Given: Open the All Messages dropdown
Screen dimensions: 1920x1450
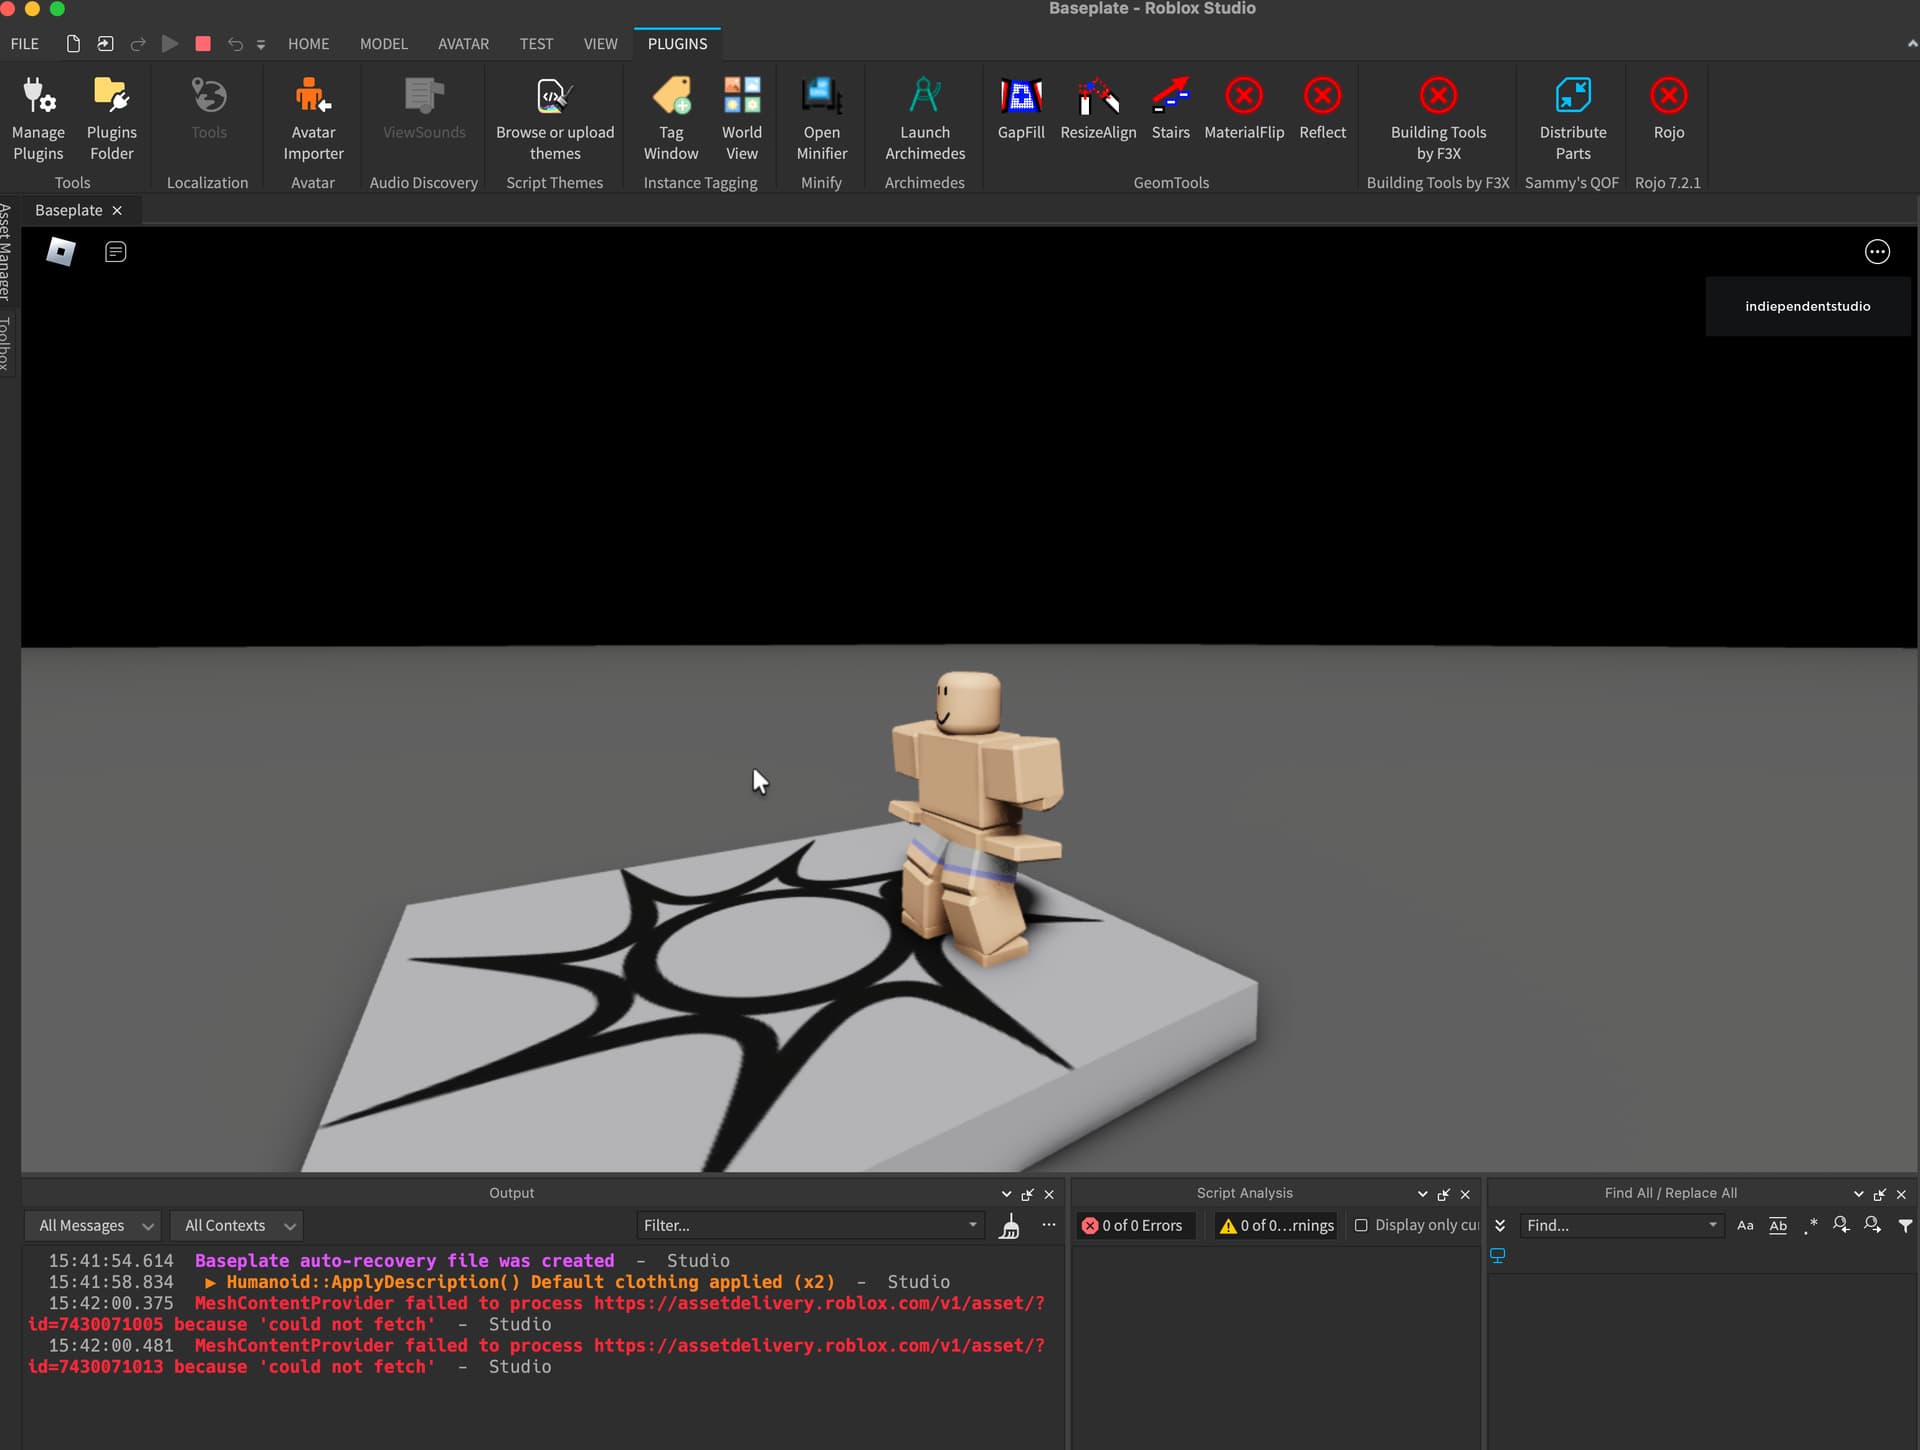Looking at the screenshot, I should coord(92,1224).
